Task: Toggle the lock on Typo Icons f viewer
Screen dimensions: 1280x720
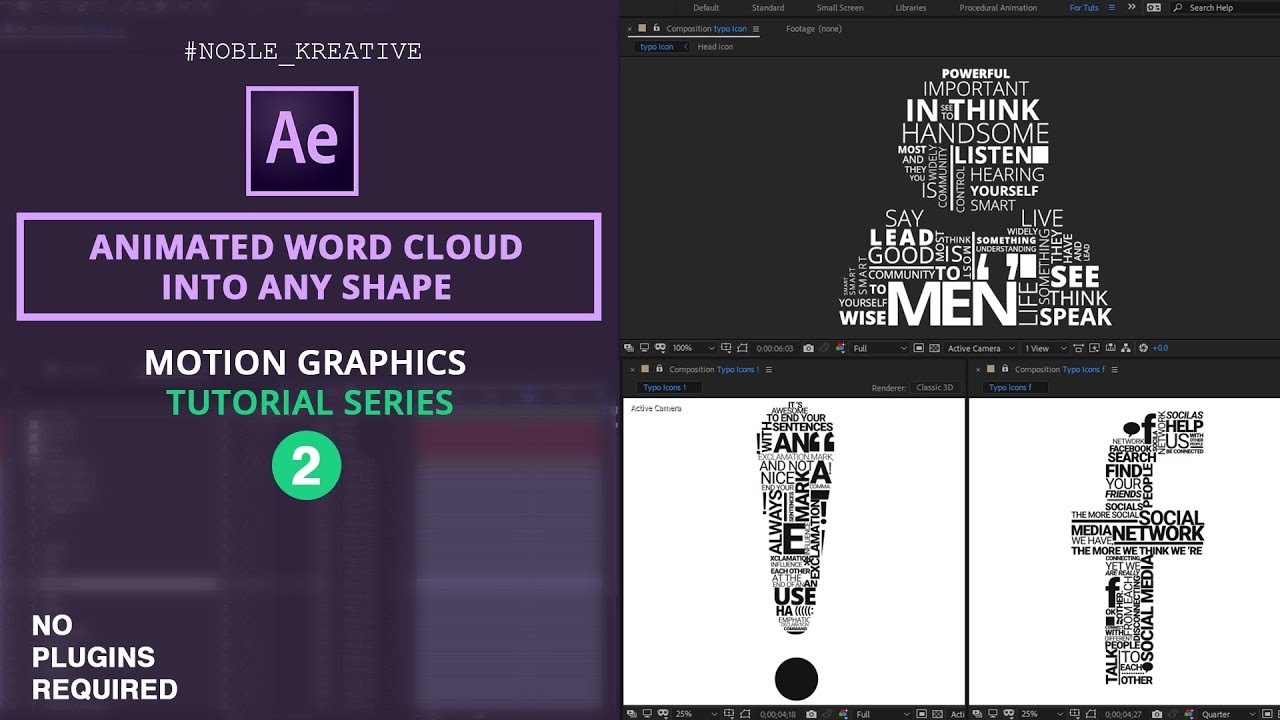Action: pyautogui.click(x=1005, y=369)
